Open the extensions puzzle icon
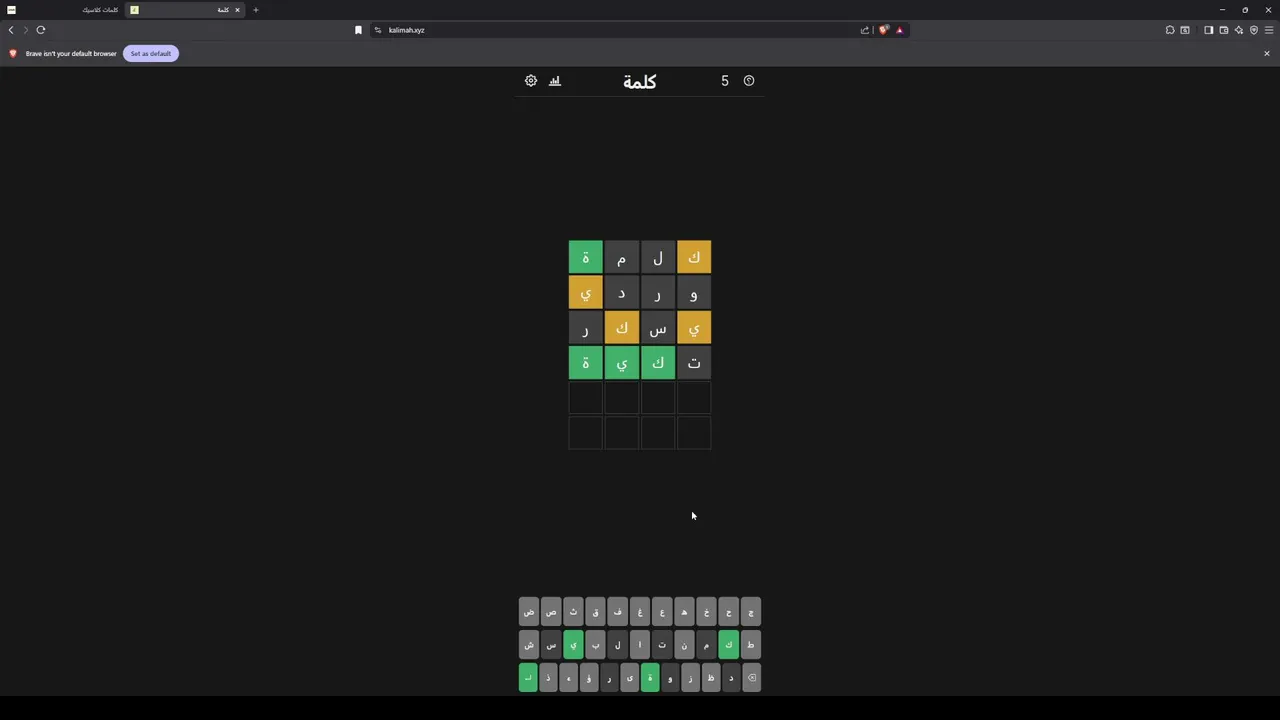Screen dimensions: 1280x720 1170,30
